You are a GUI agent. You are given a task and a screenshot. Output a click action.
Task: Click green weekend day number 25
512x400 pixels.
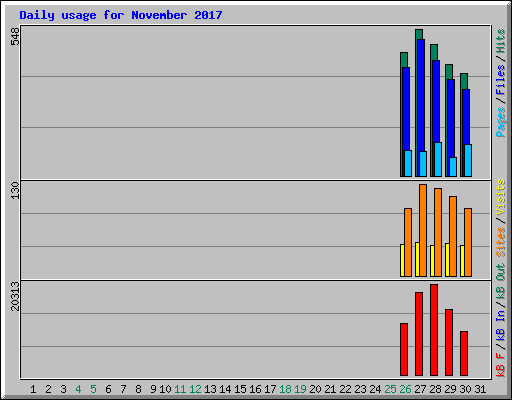point(390,389)
